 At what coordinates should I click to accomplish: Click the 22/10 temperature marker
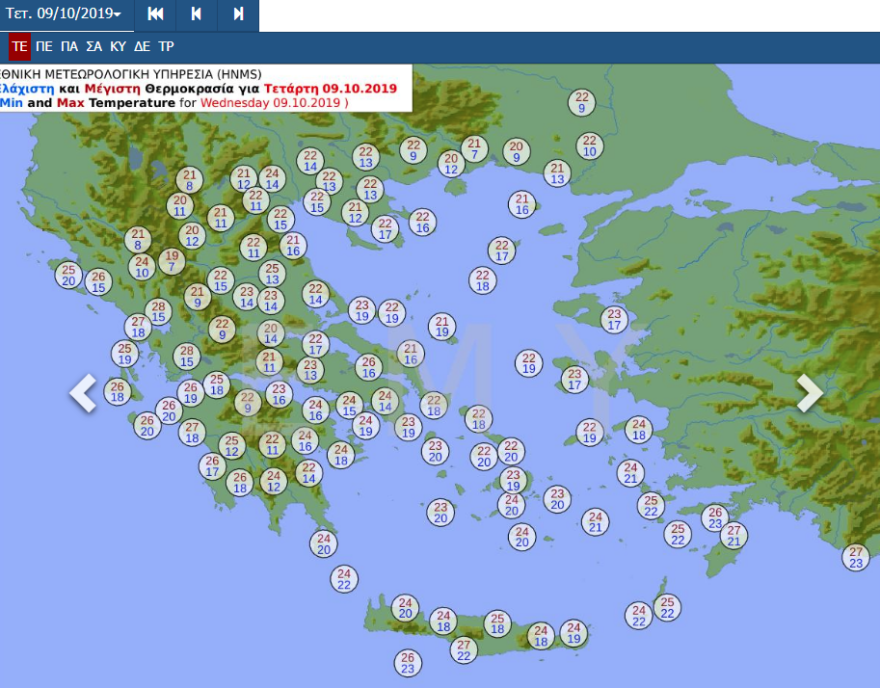pyautogui.click(x=589, y=146)
